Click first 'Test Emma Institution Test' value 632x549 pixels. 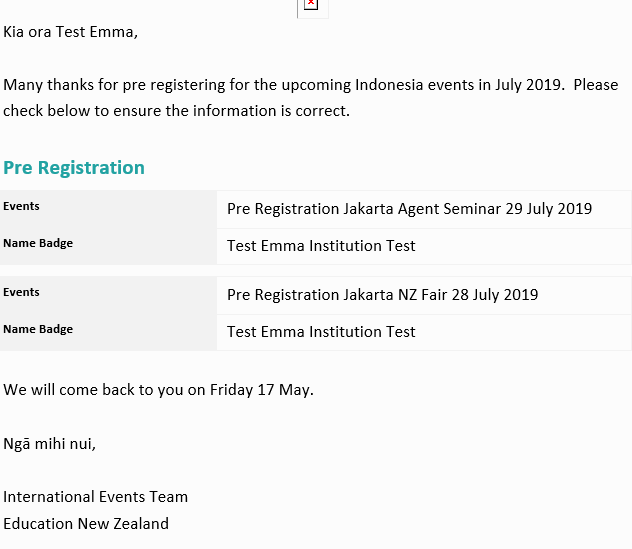(321, 246)
